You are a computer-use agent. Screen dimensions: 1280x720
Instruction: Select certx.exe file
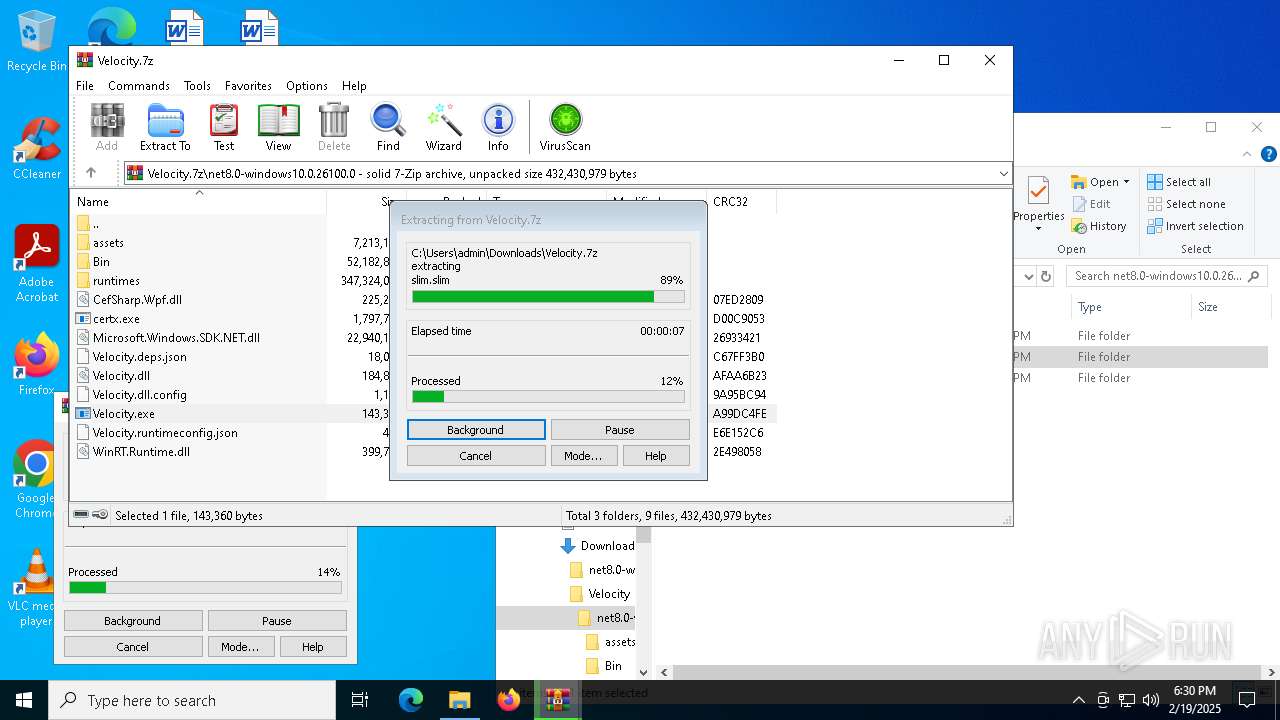116,318
